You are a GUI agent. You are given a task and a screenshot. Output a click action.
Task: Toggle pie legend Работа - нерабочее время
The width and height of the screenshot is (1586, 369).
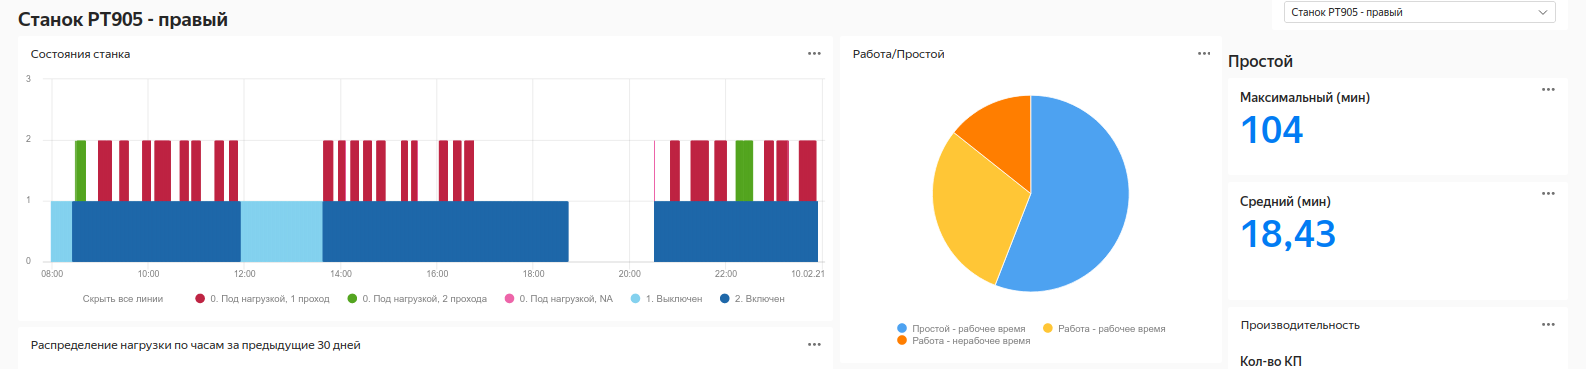963,341
